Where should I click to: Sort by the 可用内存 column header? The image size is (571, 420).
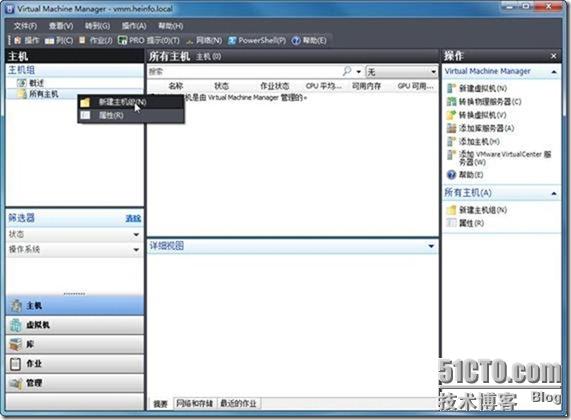point(366,86)
